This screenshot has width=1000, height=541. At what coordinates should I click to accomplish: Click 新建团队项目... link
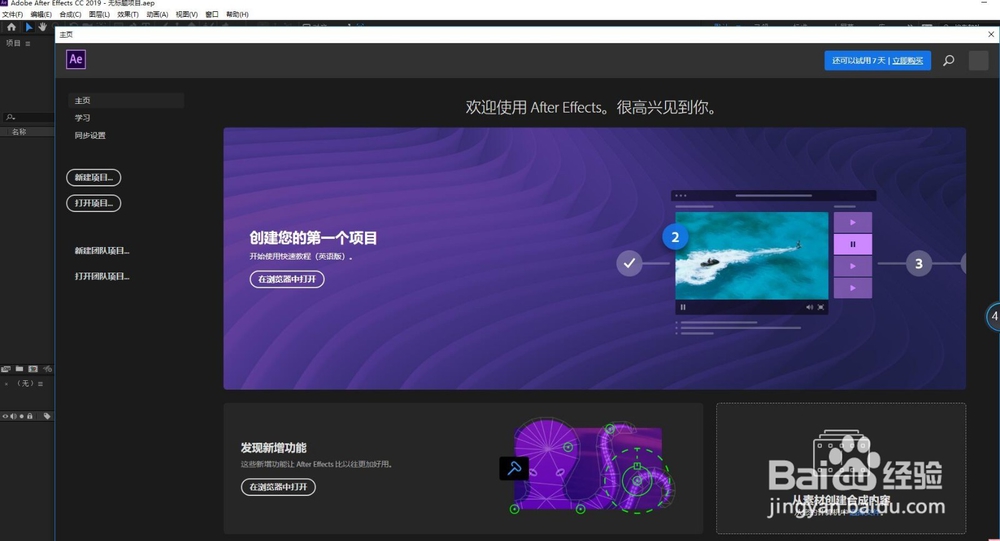pyautogui.click(x=102, y=251)
